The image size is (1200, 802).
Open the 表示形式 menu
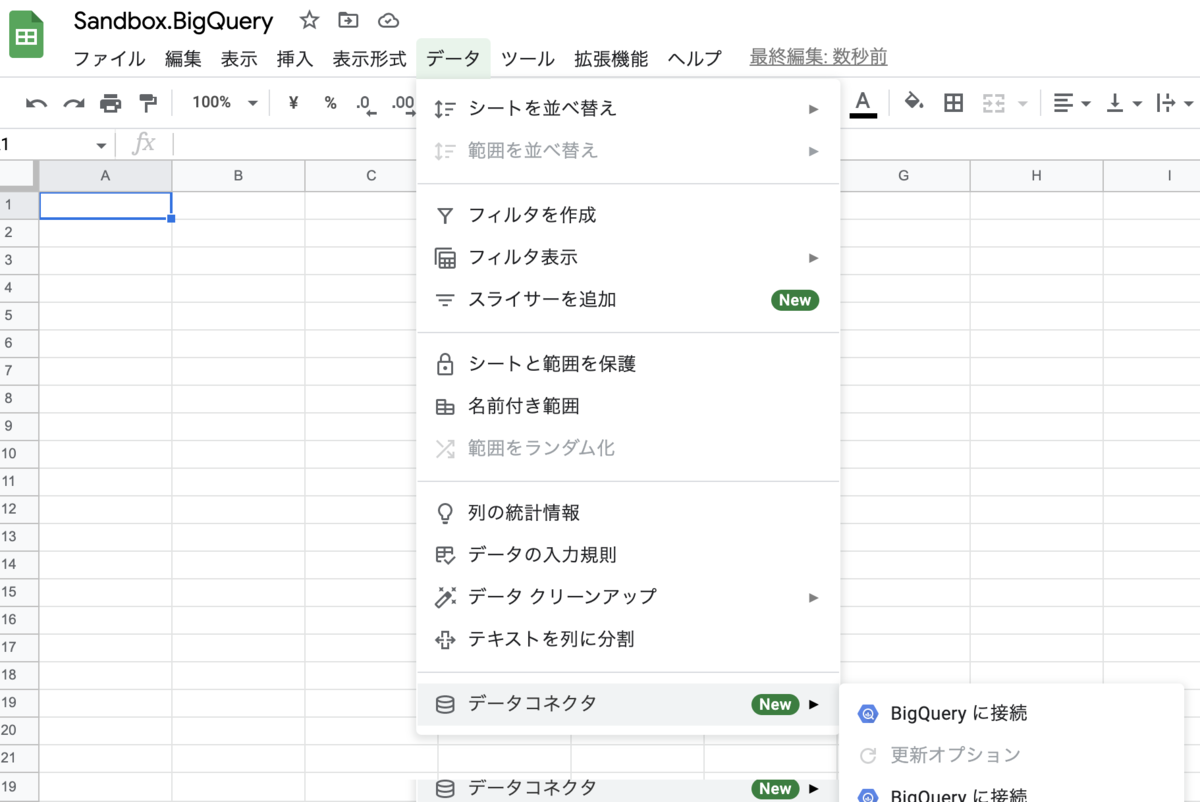pos(370,58)
